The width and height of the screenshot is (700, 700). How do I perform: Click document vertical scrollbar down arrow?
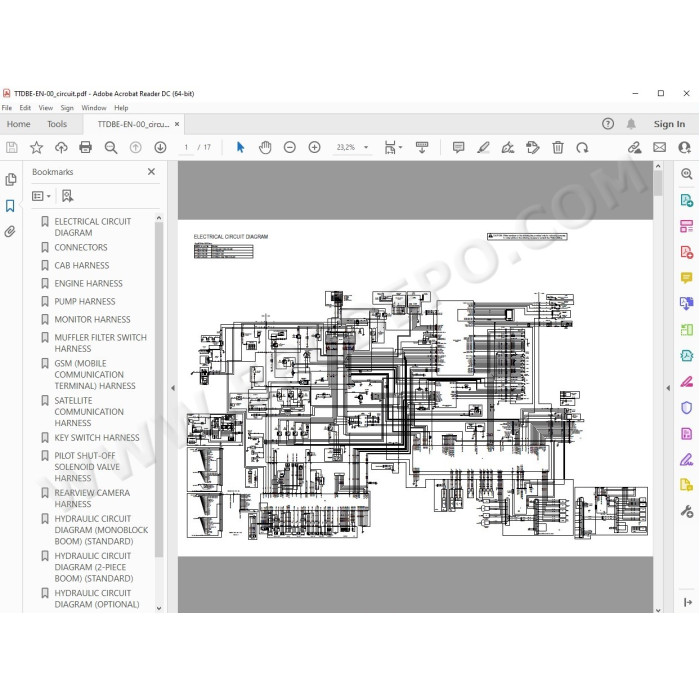click(658, 610)
